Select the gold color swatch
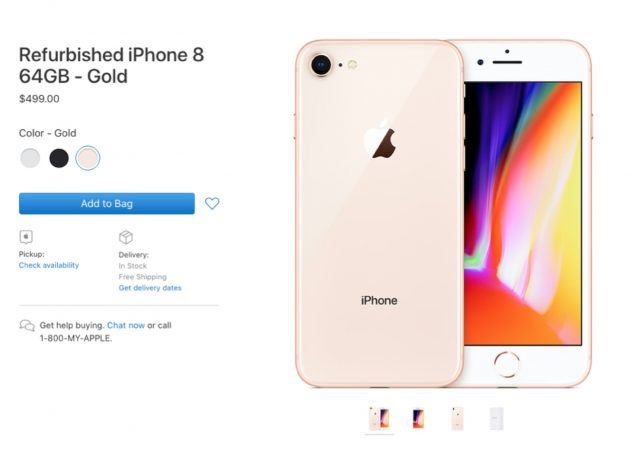Viewport: 632px width, 474px height. [87, 158]
